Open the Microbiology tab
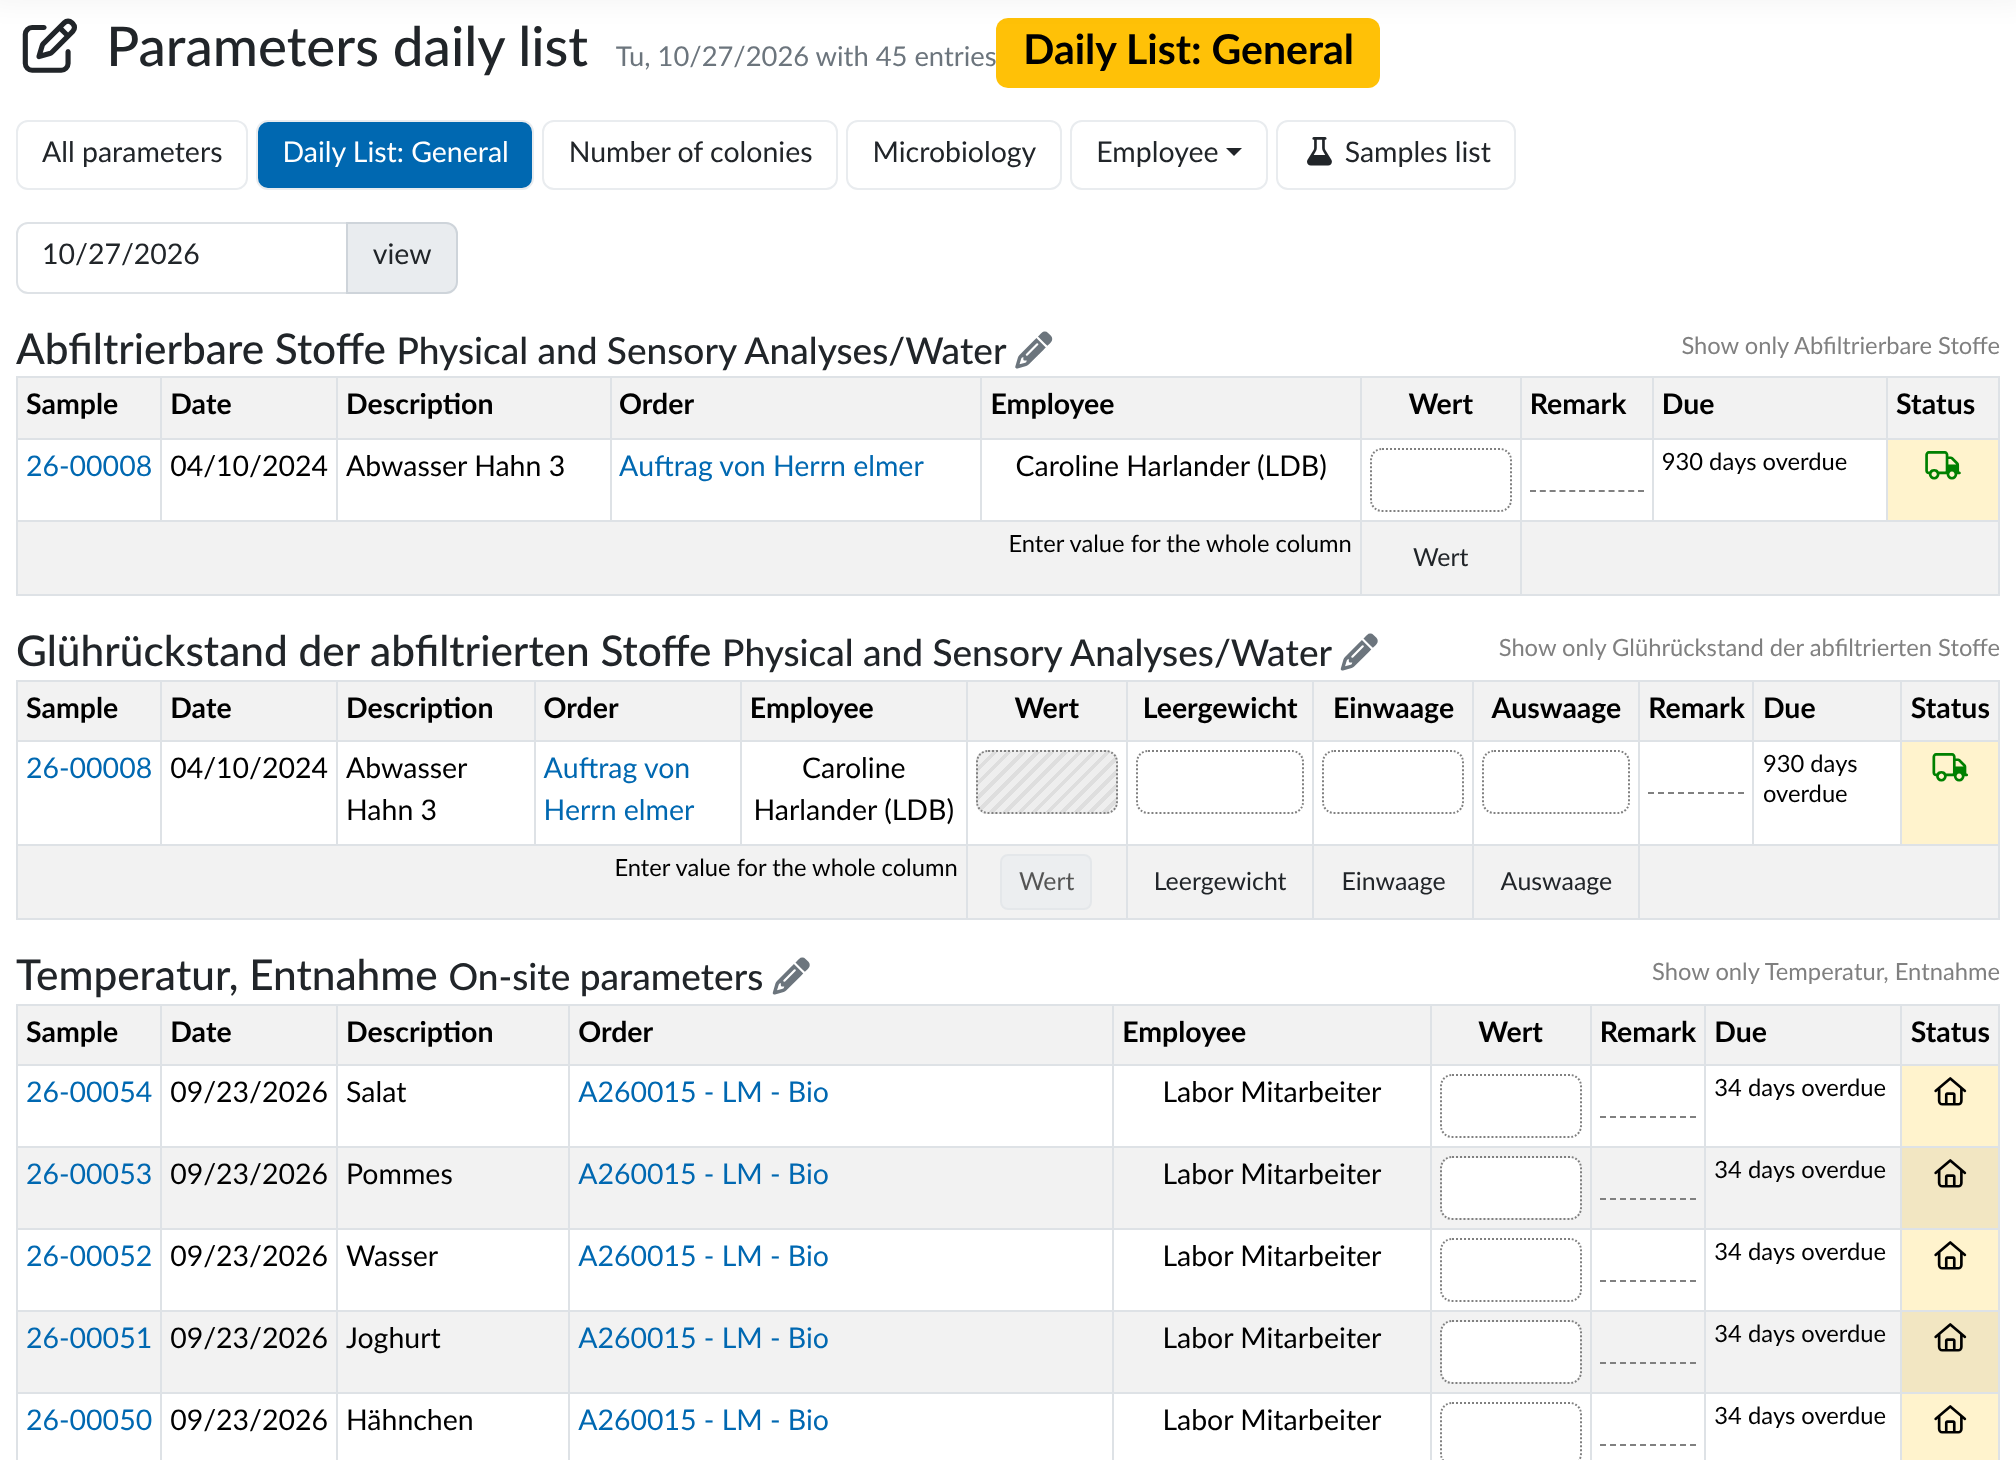Image resolution: width=2016 pixels, height=1460 pixels. click(x=954, y=154)
